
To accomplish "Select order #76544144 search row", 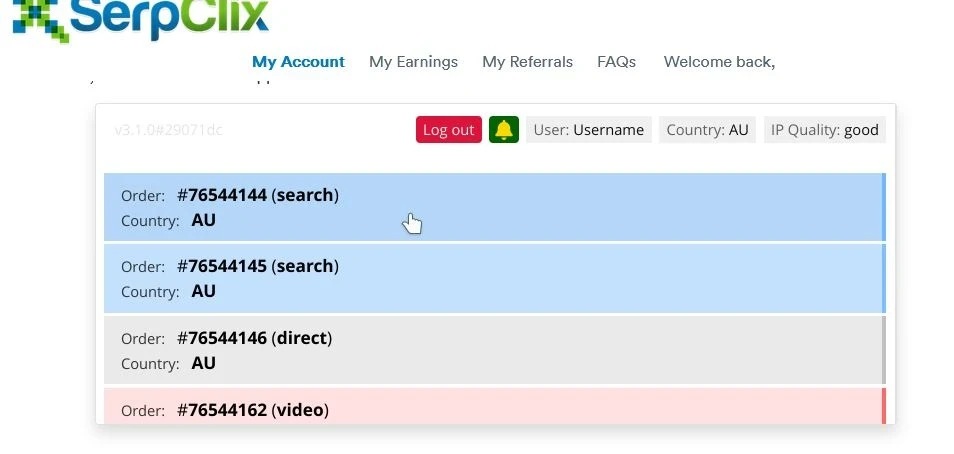I will click(495, 207).
